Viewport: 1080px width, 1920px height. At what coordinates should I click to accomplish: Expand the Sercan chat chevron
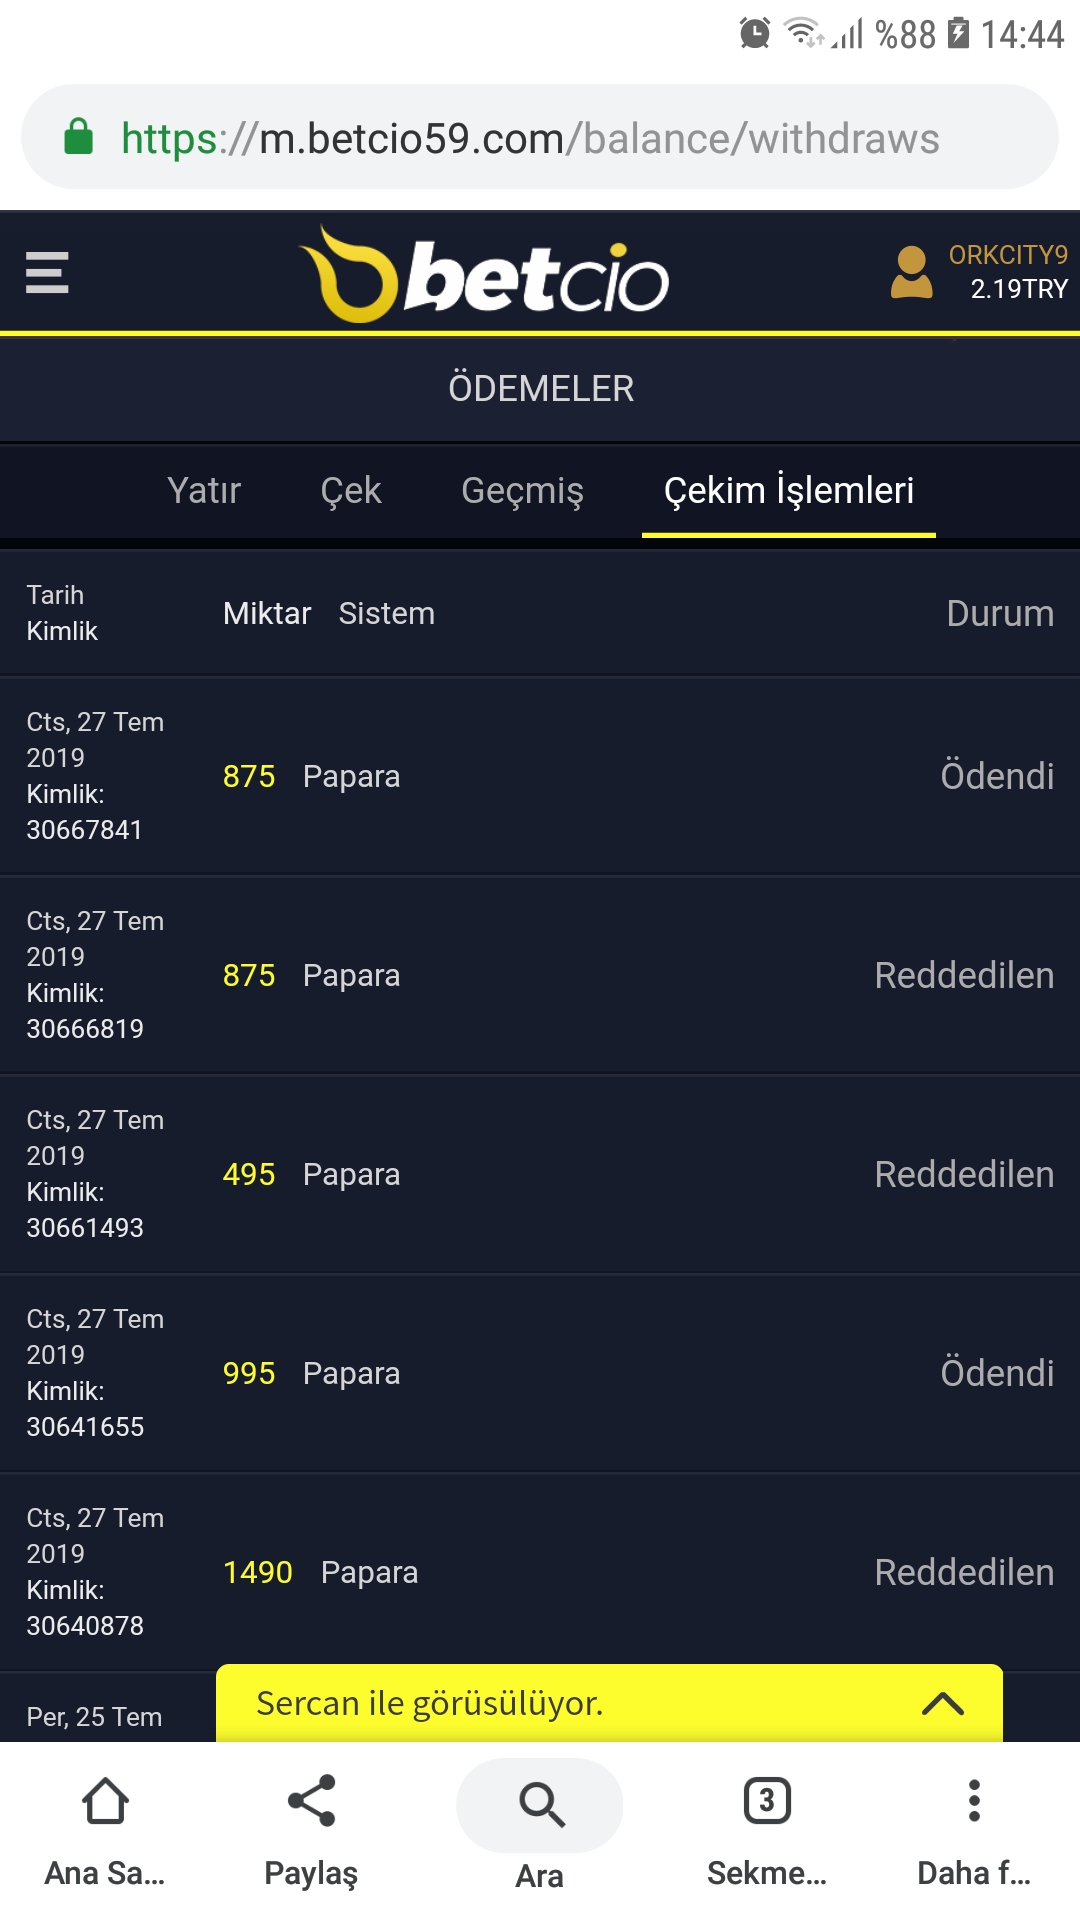click(x=943, y=1704)
